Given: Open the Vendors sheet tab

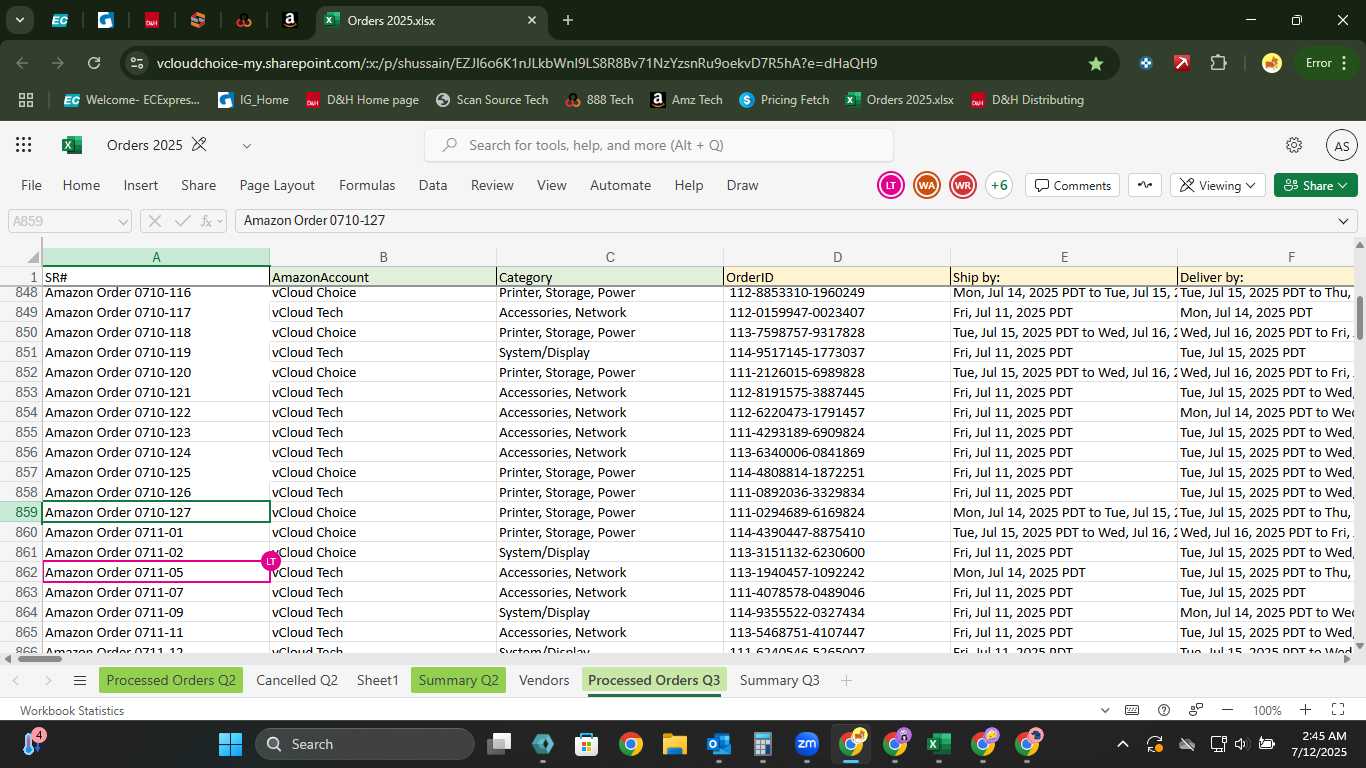Looking at the screenshot, I should [544, 681].
